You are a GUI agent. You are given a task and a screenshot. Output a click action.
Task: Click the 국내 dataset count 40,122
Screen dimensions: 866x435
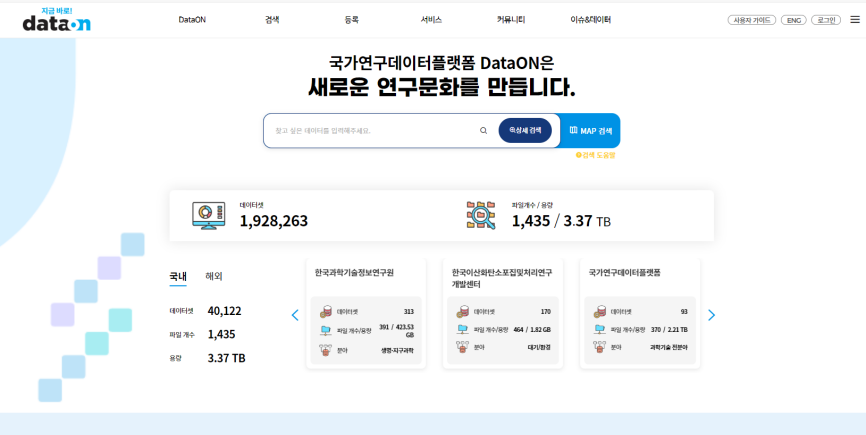224,311
